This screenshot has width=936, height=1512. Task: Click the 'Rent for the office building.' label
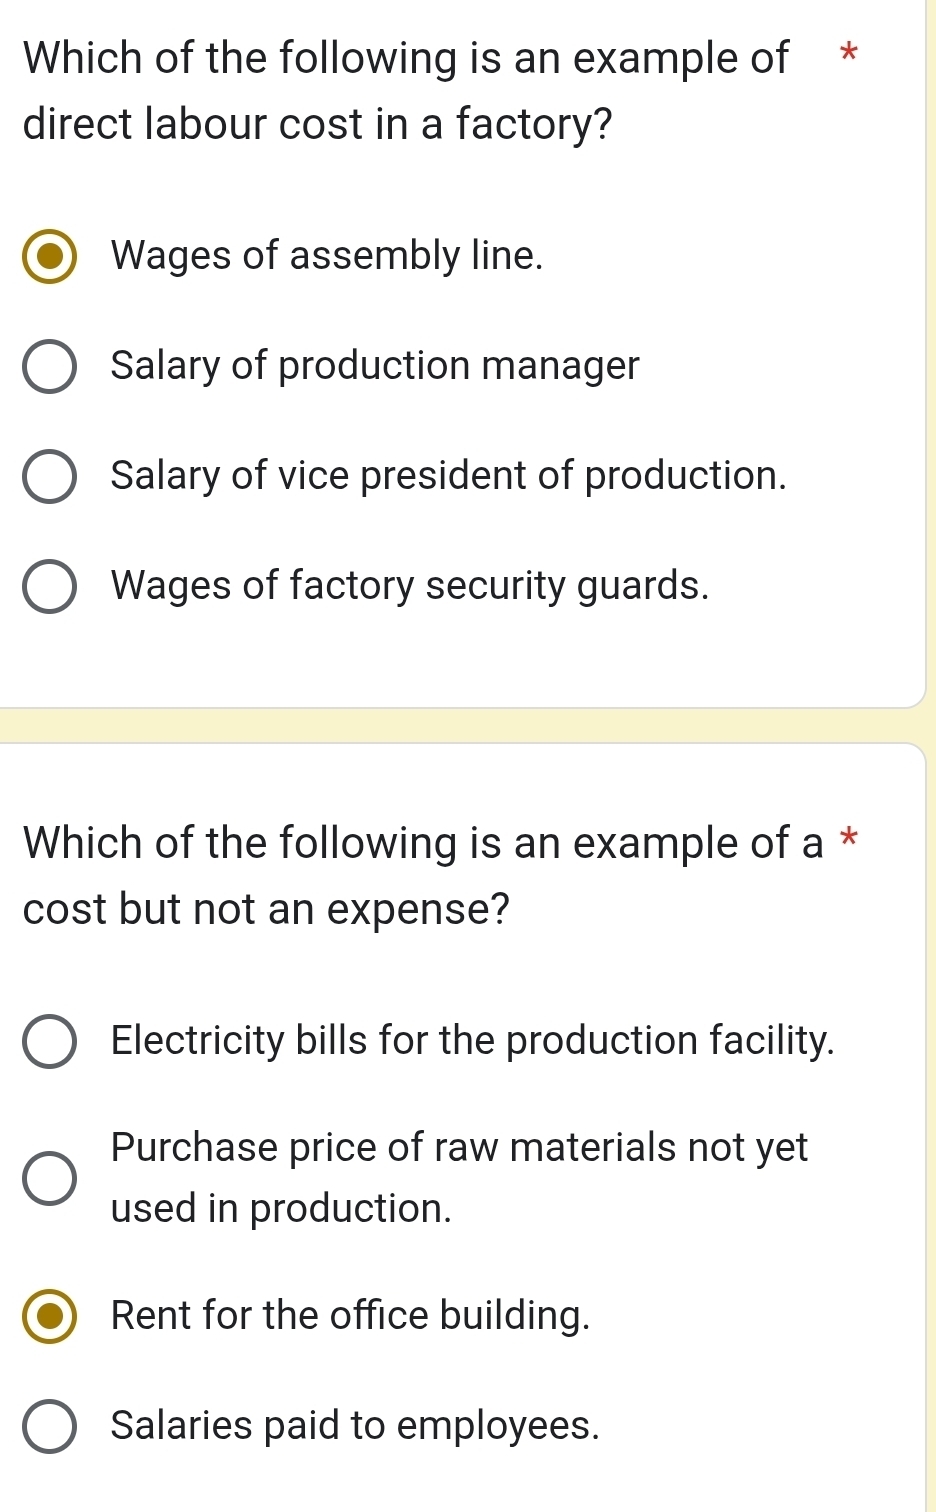[351, 1316]
